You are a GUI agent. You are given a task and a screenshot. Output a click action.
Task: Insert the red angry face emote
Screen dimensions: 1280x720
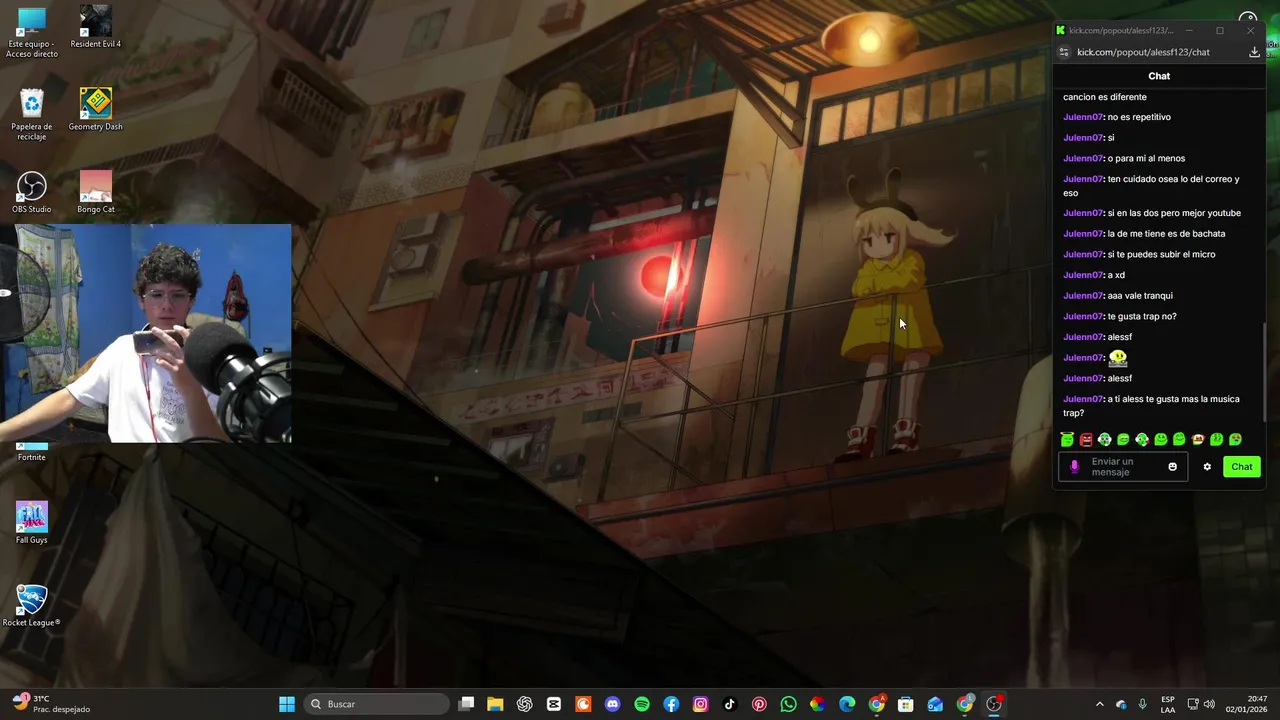coord(1086,439)
